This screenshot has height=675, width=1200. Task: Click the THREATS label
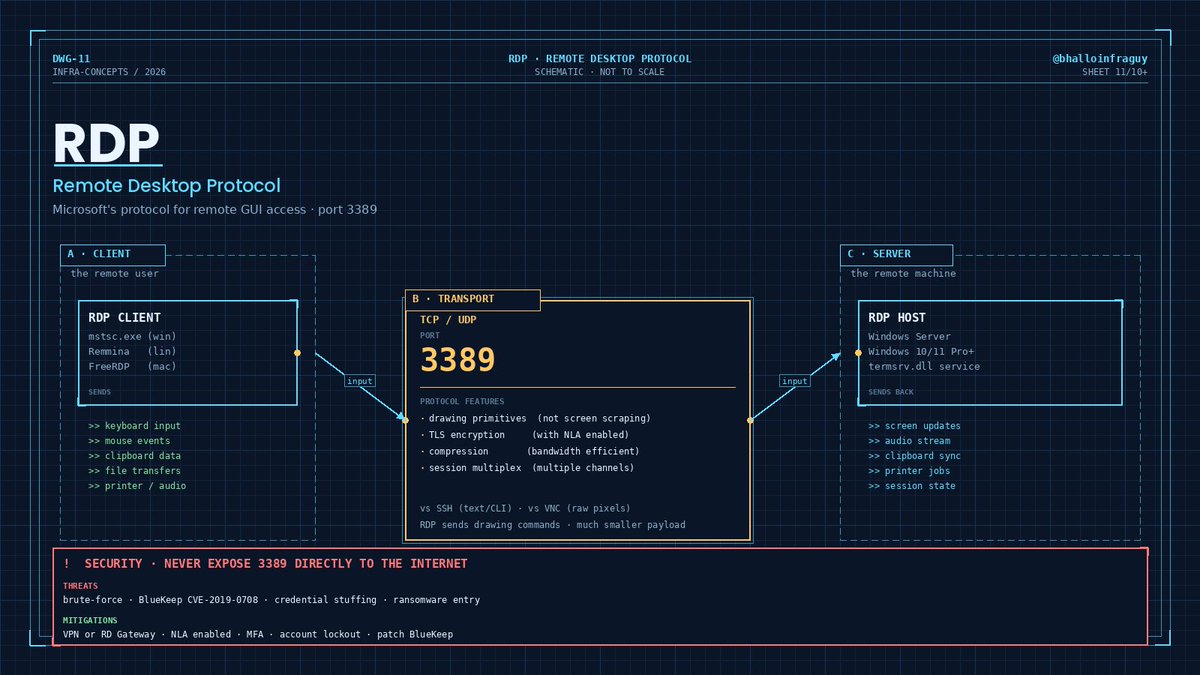(81, 586)
